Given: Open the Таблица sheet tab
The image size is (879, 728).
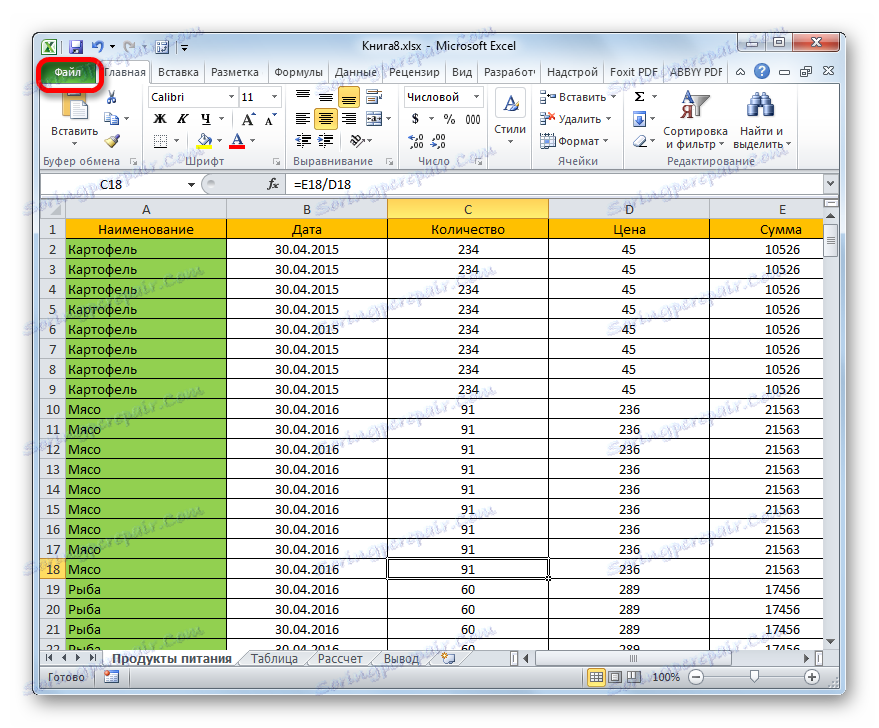Looking at the screenshot, I should click(x=274, y=659).
